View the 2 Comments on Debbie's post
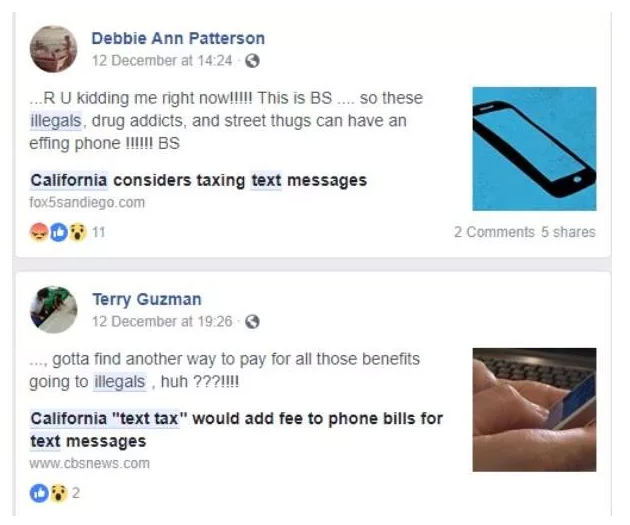This screenshot has height=525, width=630. click(494, 232)
